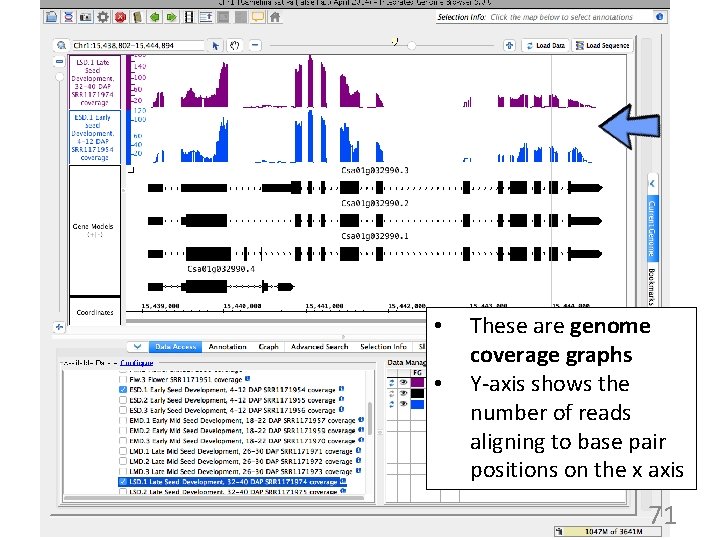This screenshot has height=540, width=720.
Task: Click the info icon next to LMD.1 coverage
Action: [358, 450]
